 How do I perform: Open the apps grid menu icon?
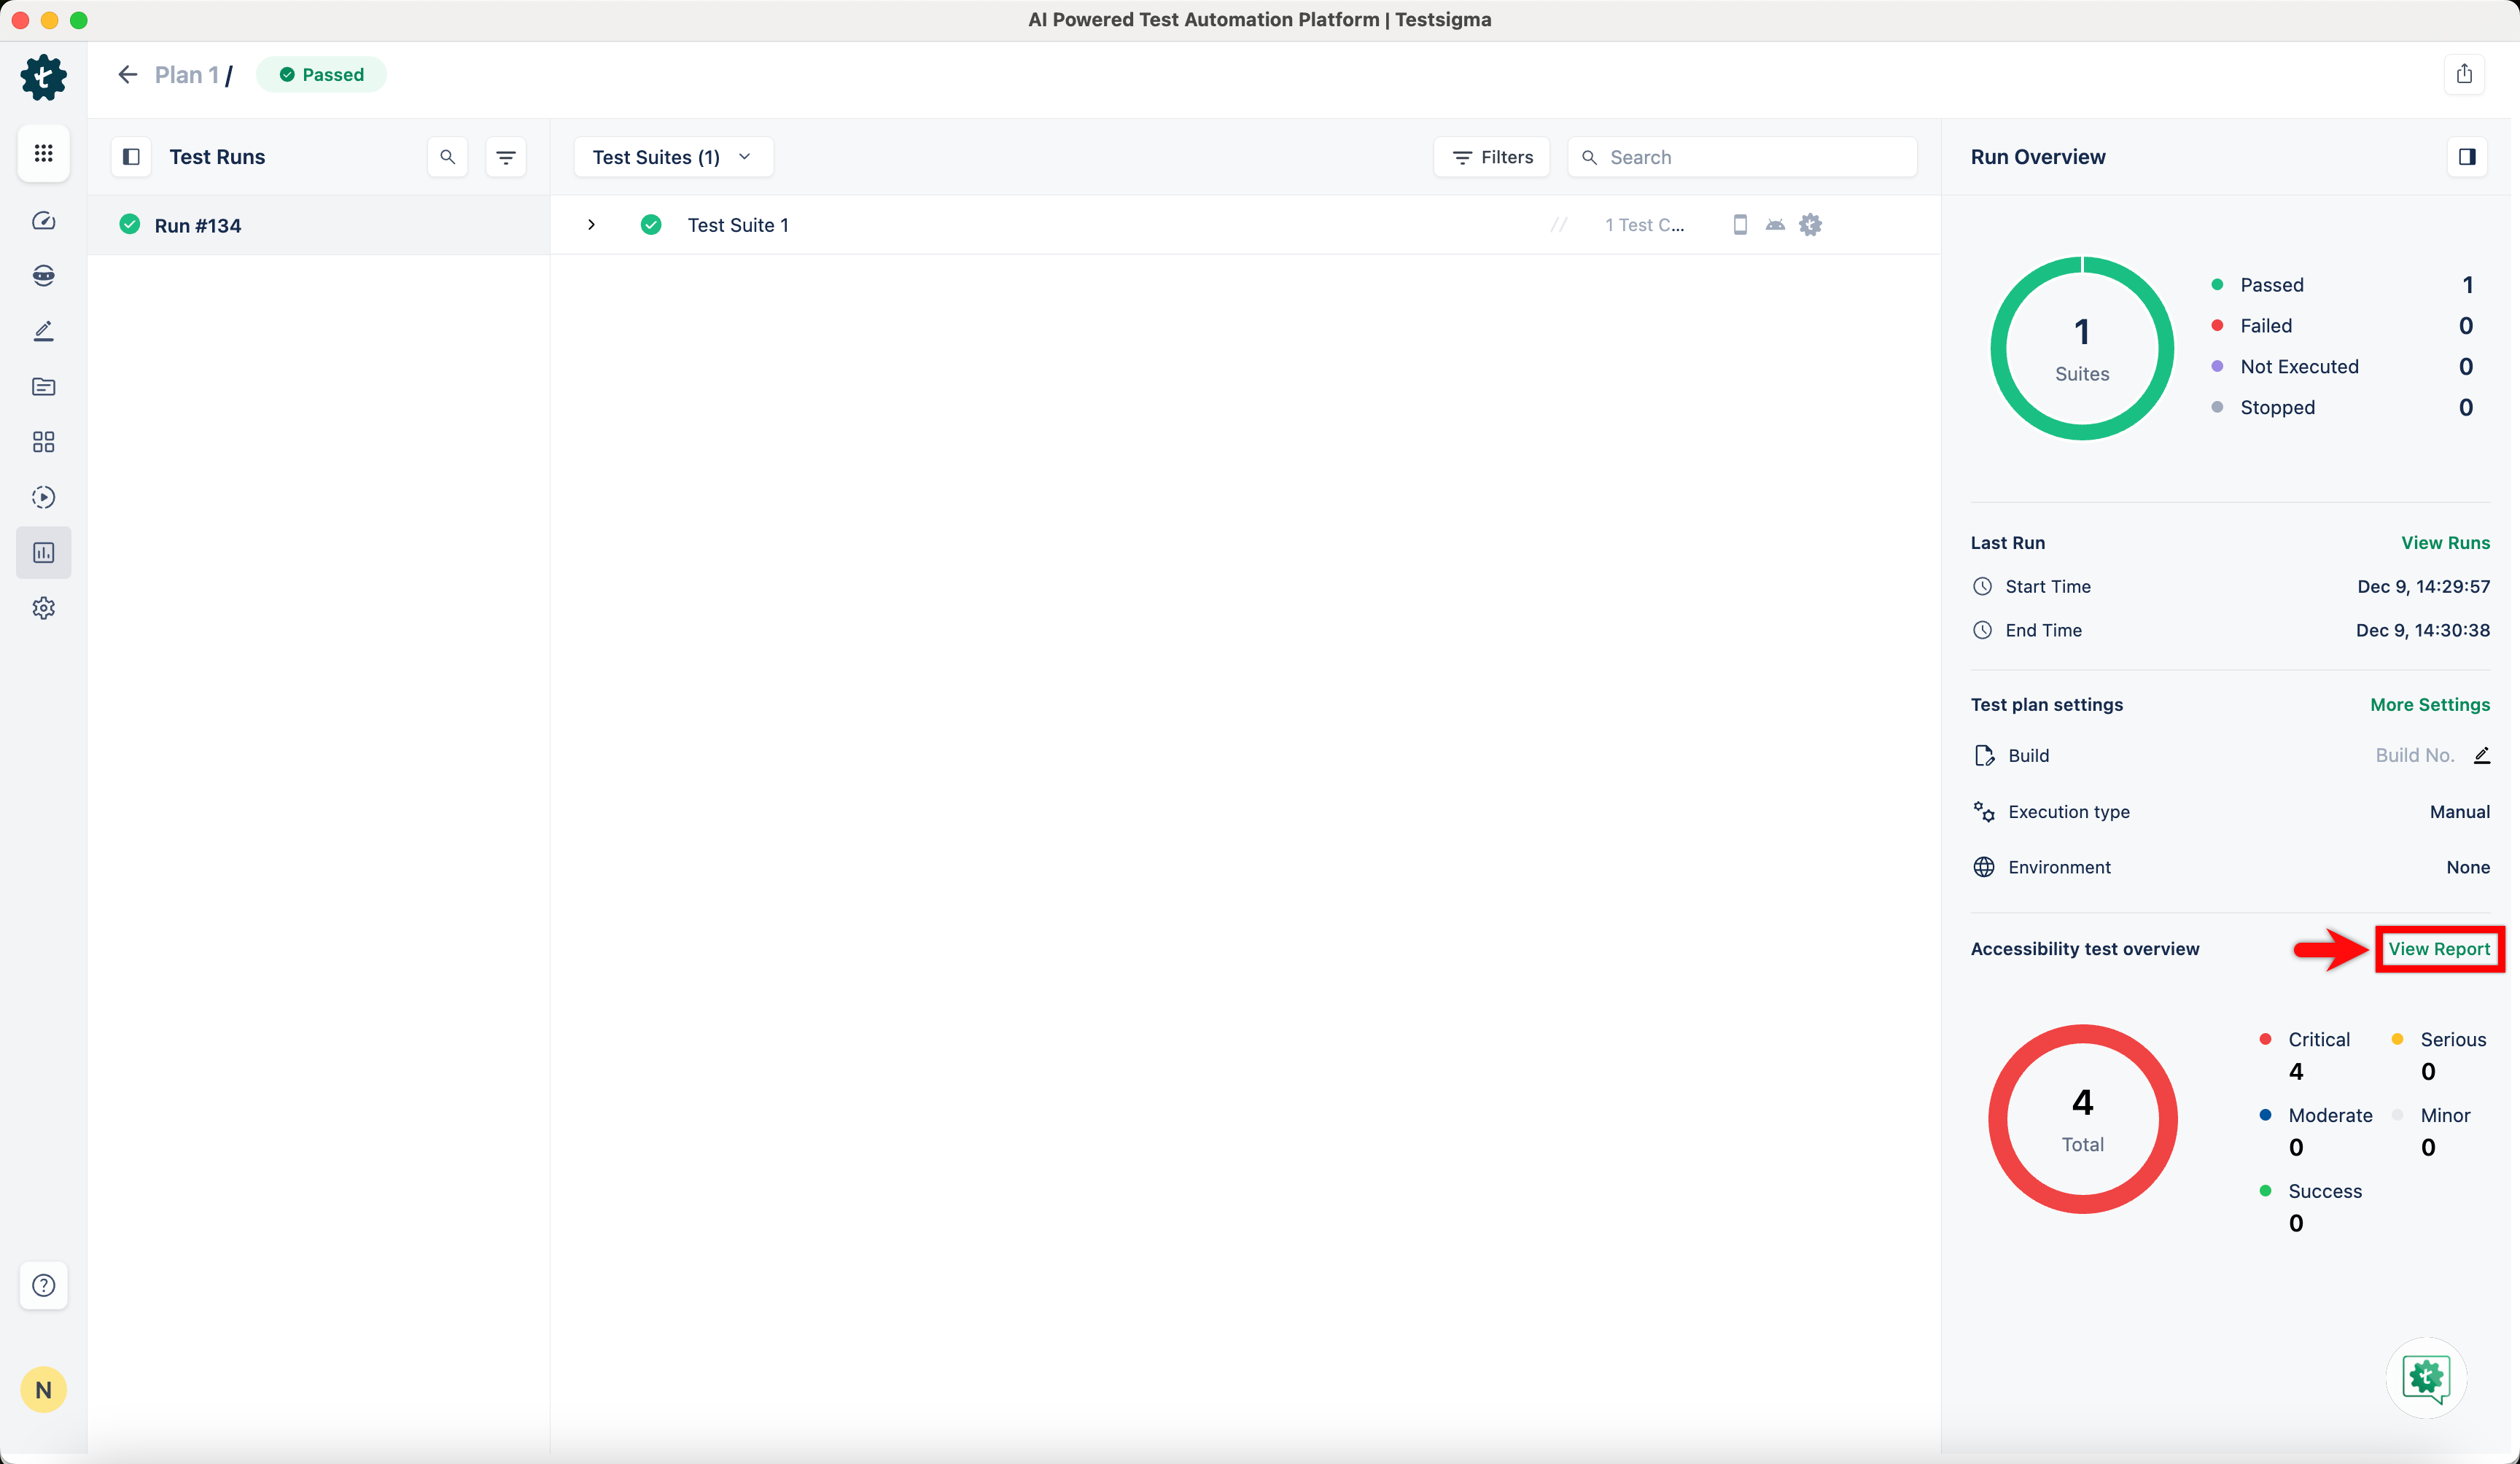tap(43, 153)
